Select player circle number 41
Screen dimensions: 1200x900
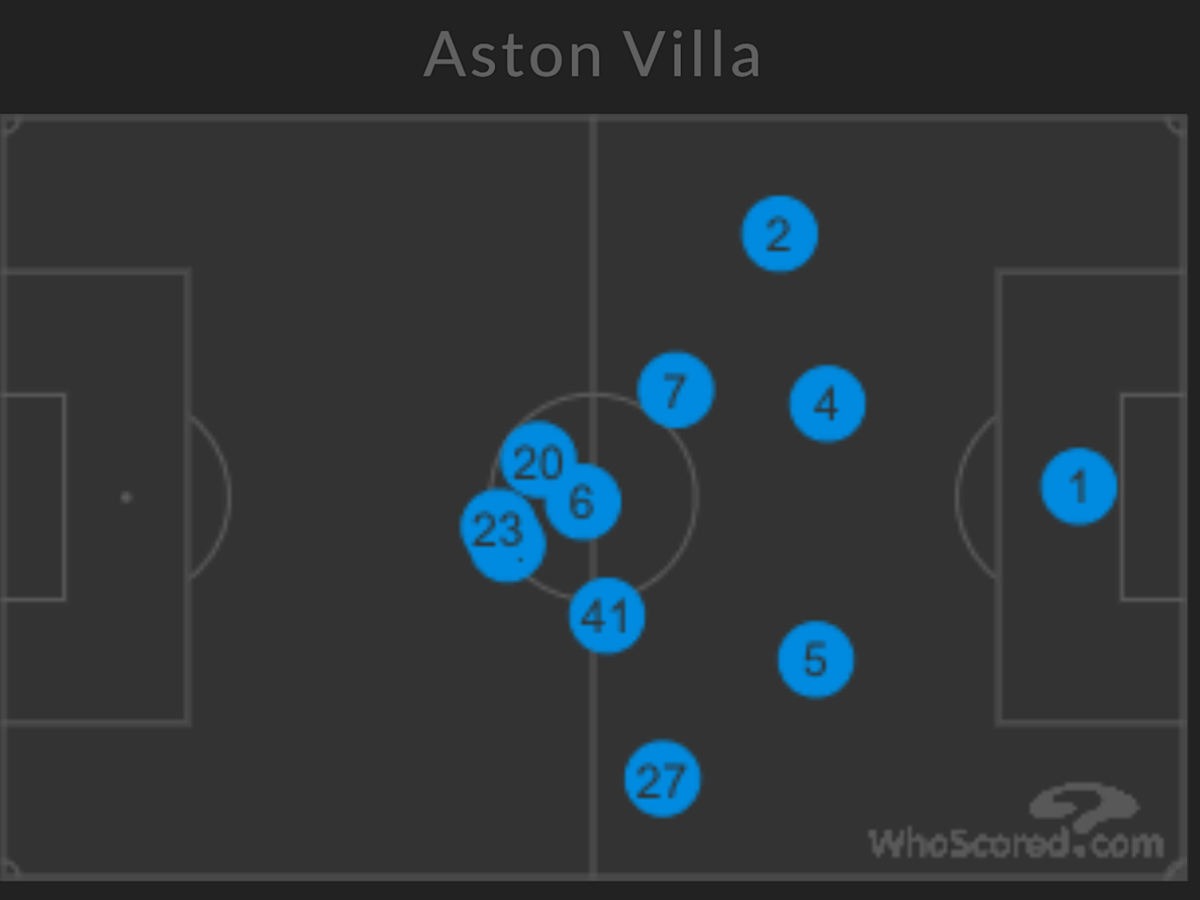[x=607, y=615]
